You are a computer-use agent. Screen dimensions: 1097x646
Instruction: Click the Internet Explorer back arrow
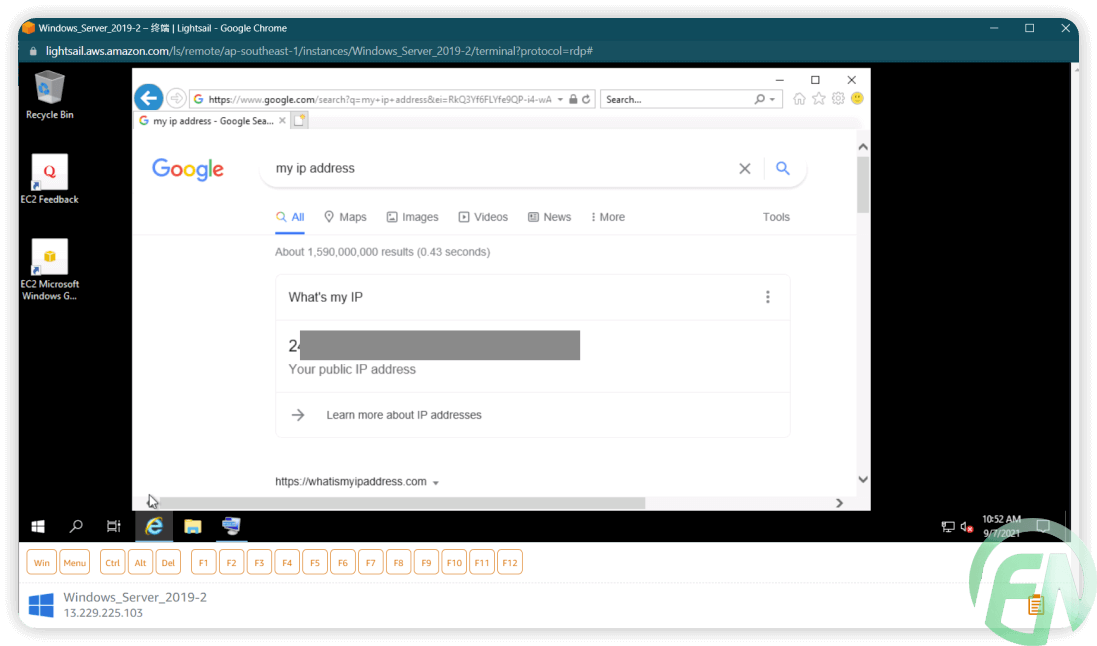pyautogui.click(x=148, y=99)
